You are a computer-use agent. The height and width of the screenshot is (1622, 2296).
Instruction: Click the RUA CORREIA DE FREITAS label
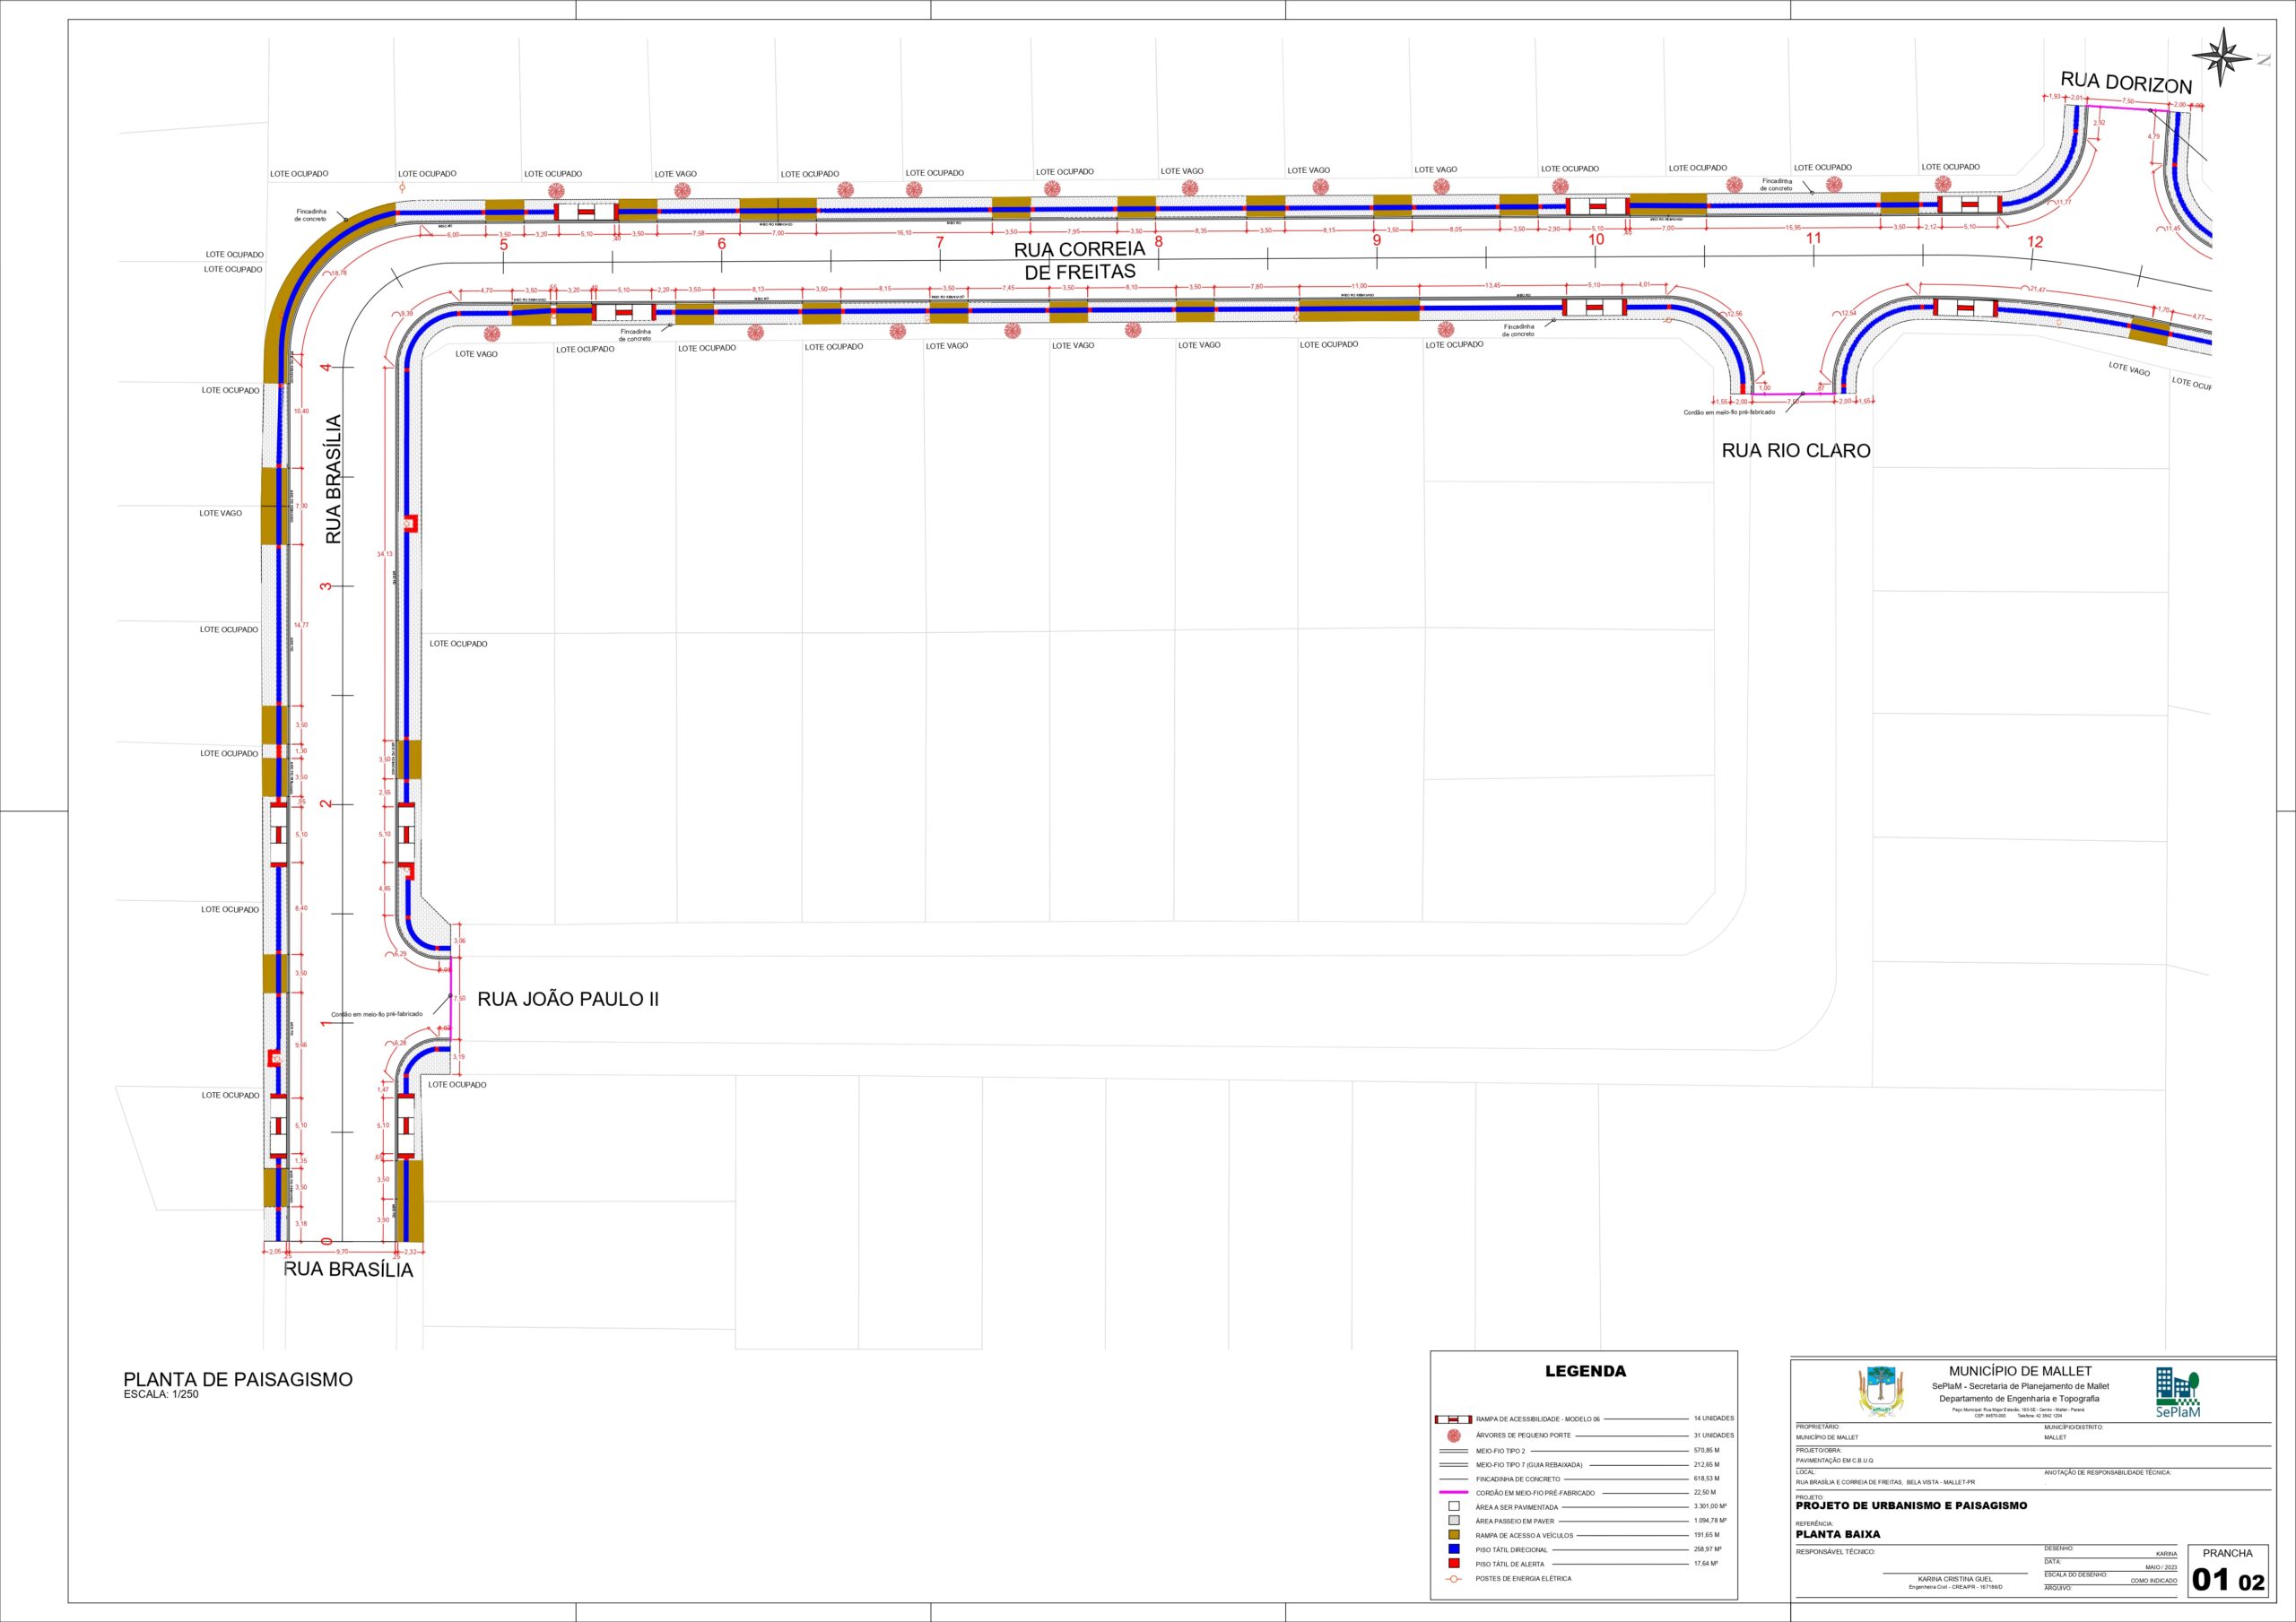coord(1079,260)
